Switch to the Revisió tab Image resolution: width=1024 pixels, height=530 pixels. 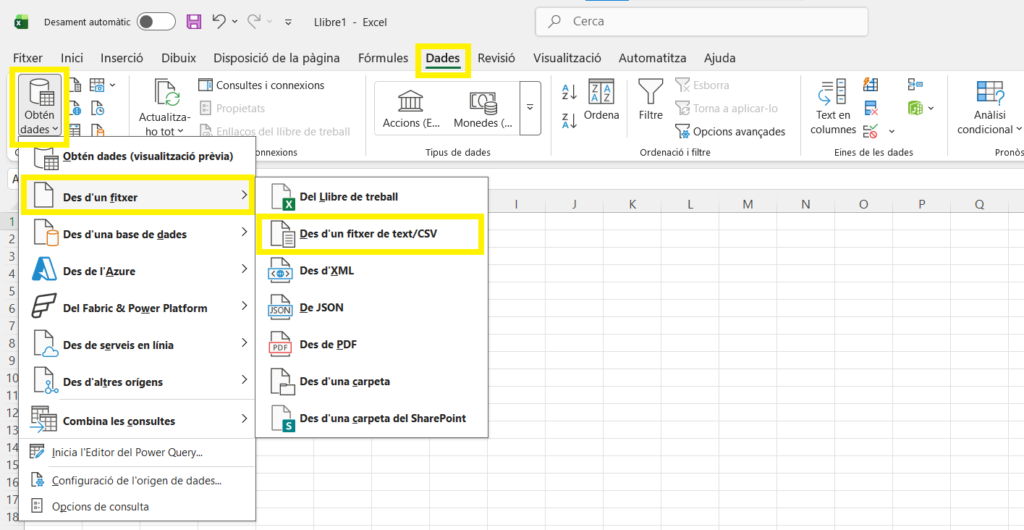pos(496,58)
